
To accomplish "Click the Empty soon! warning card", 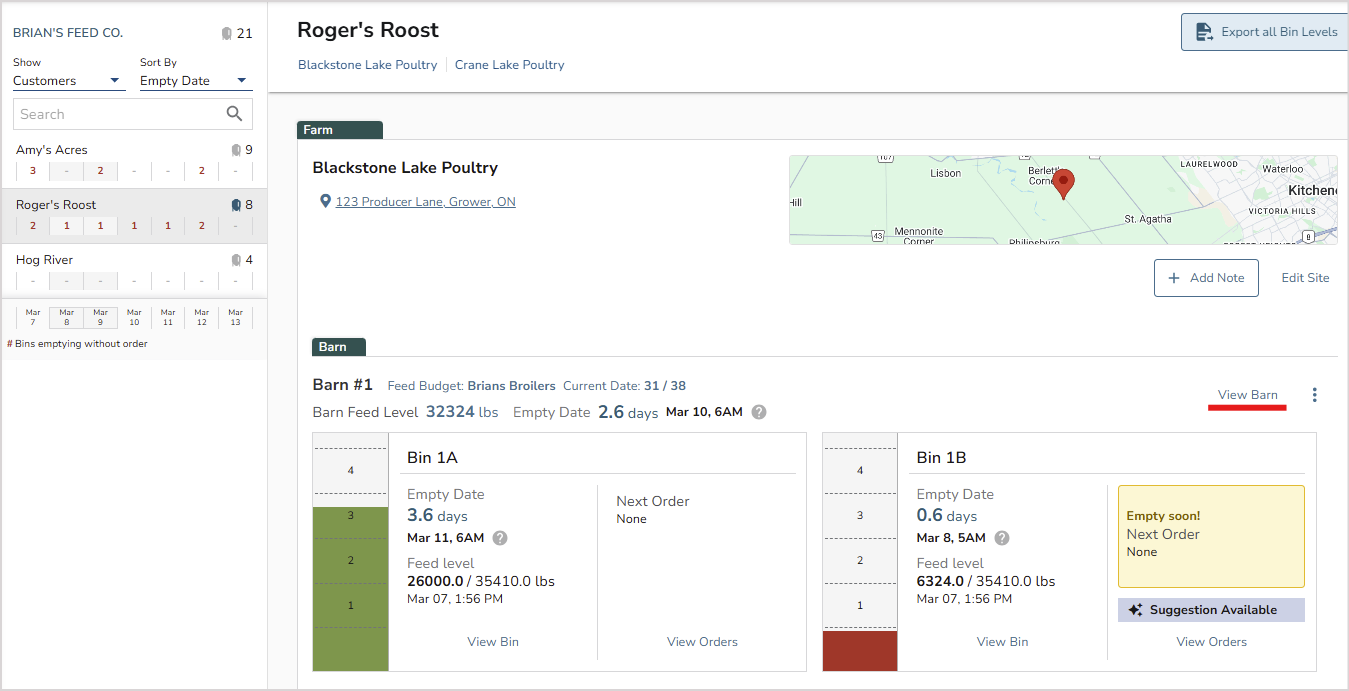I will coord(1211,537).
